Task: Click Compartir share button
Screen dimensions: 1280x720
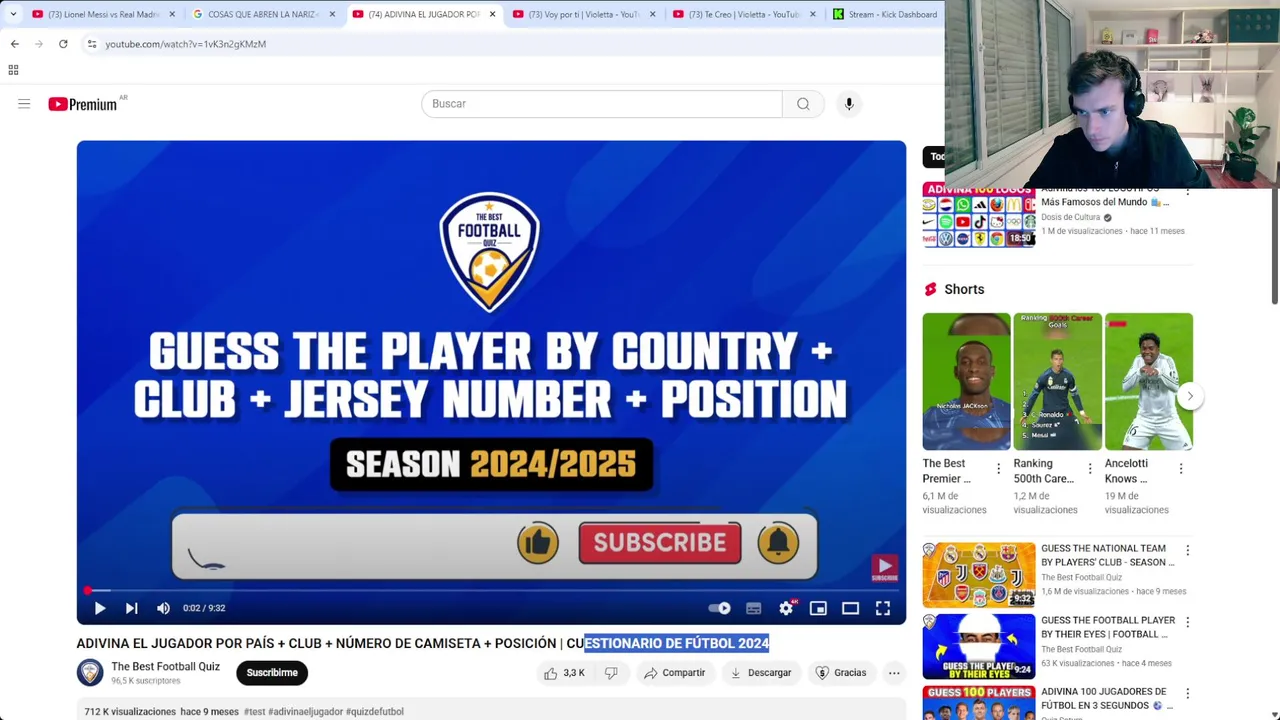Action: click(x=675, y=673)
